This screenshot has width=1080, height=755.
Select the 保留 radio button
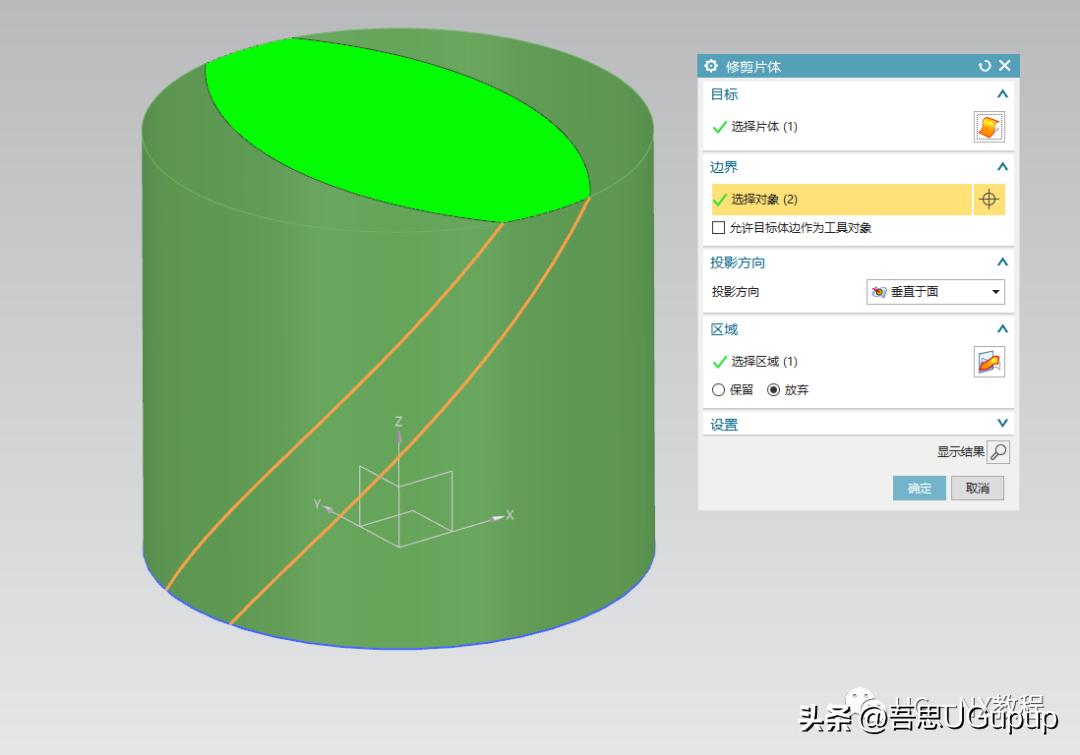[718, 390]
